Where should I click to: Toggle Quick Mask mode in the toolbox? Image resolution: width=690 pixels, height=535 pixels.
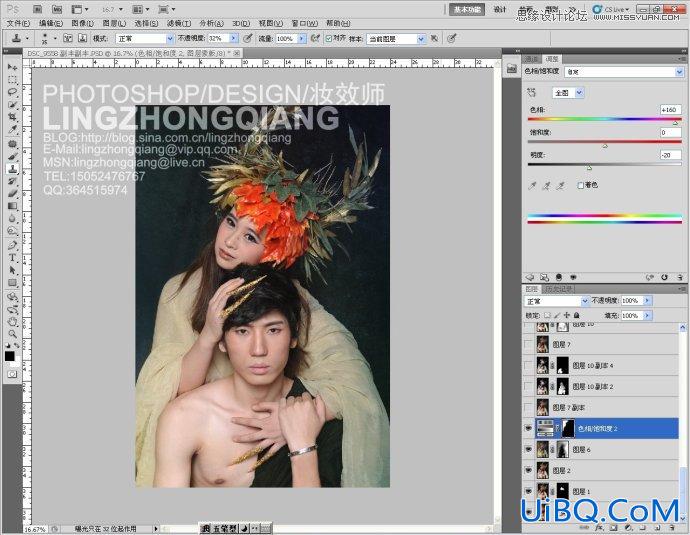pyautogui.click(x=12, y=374)
